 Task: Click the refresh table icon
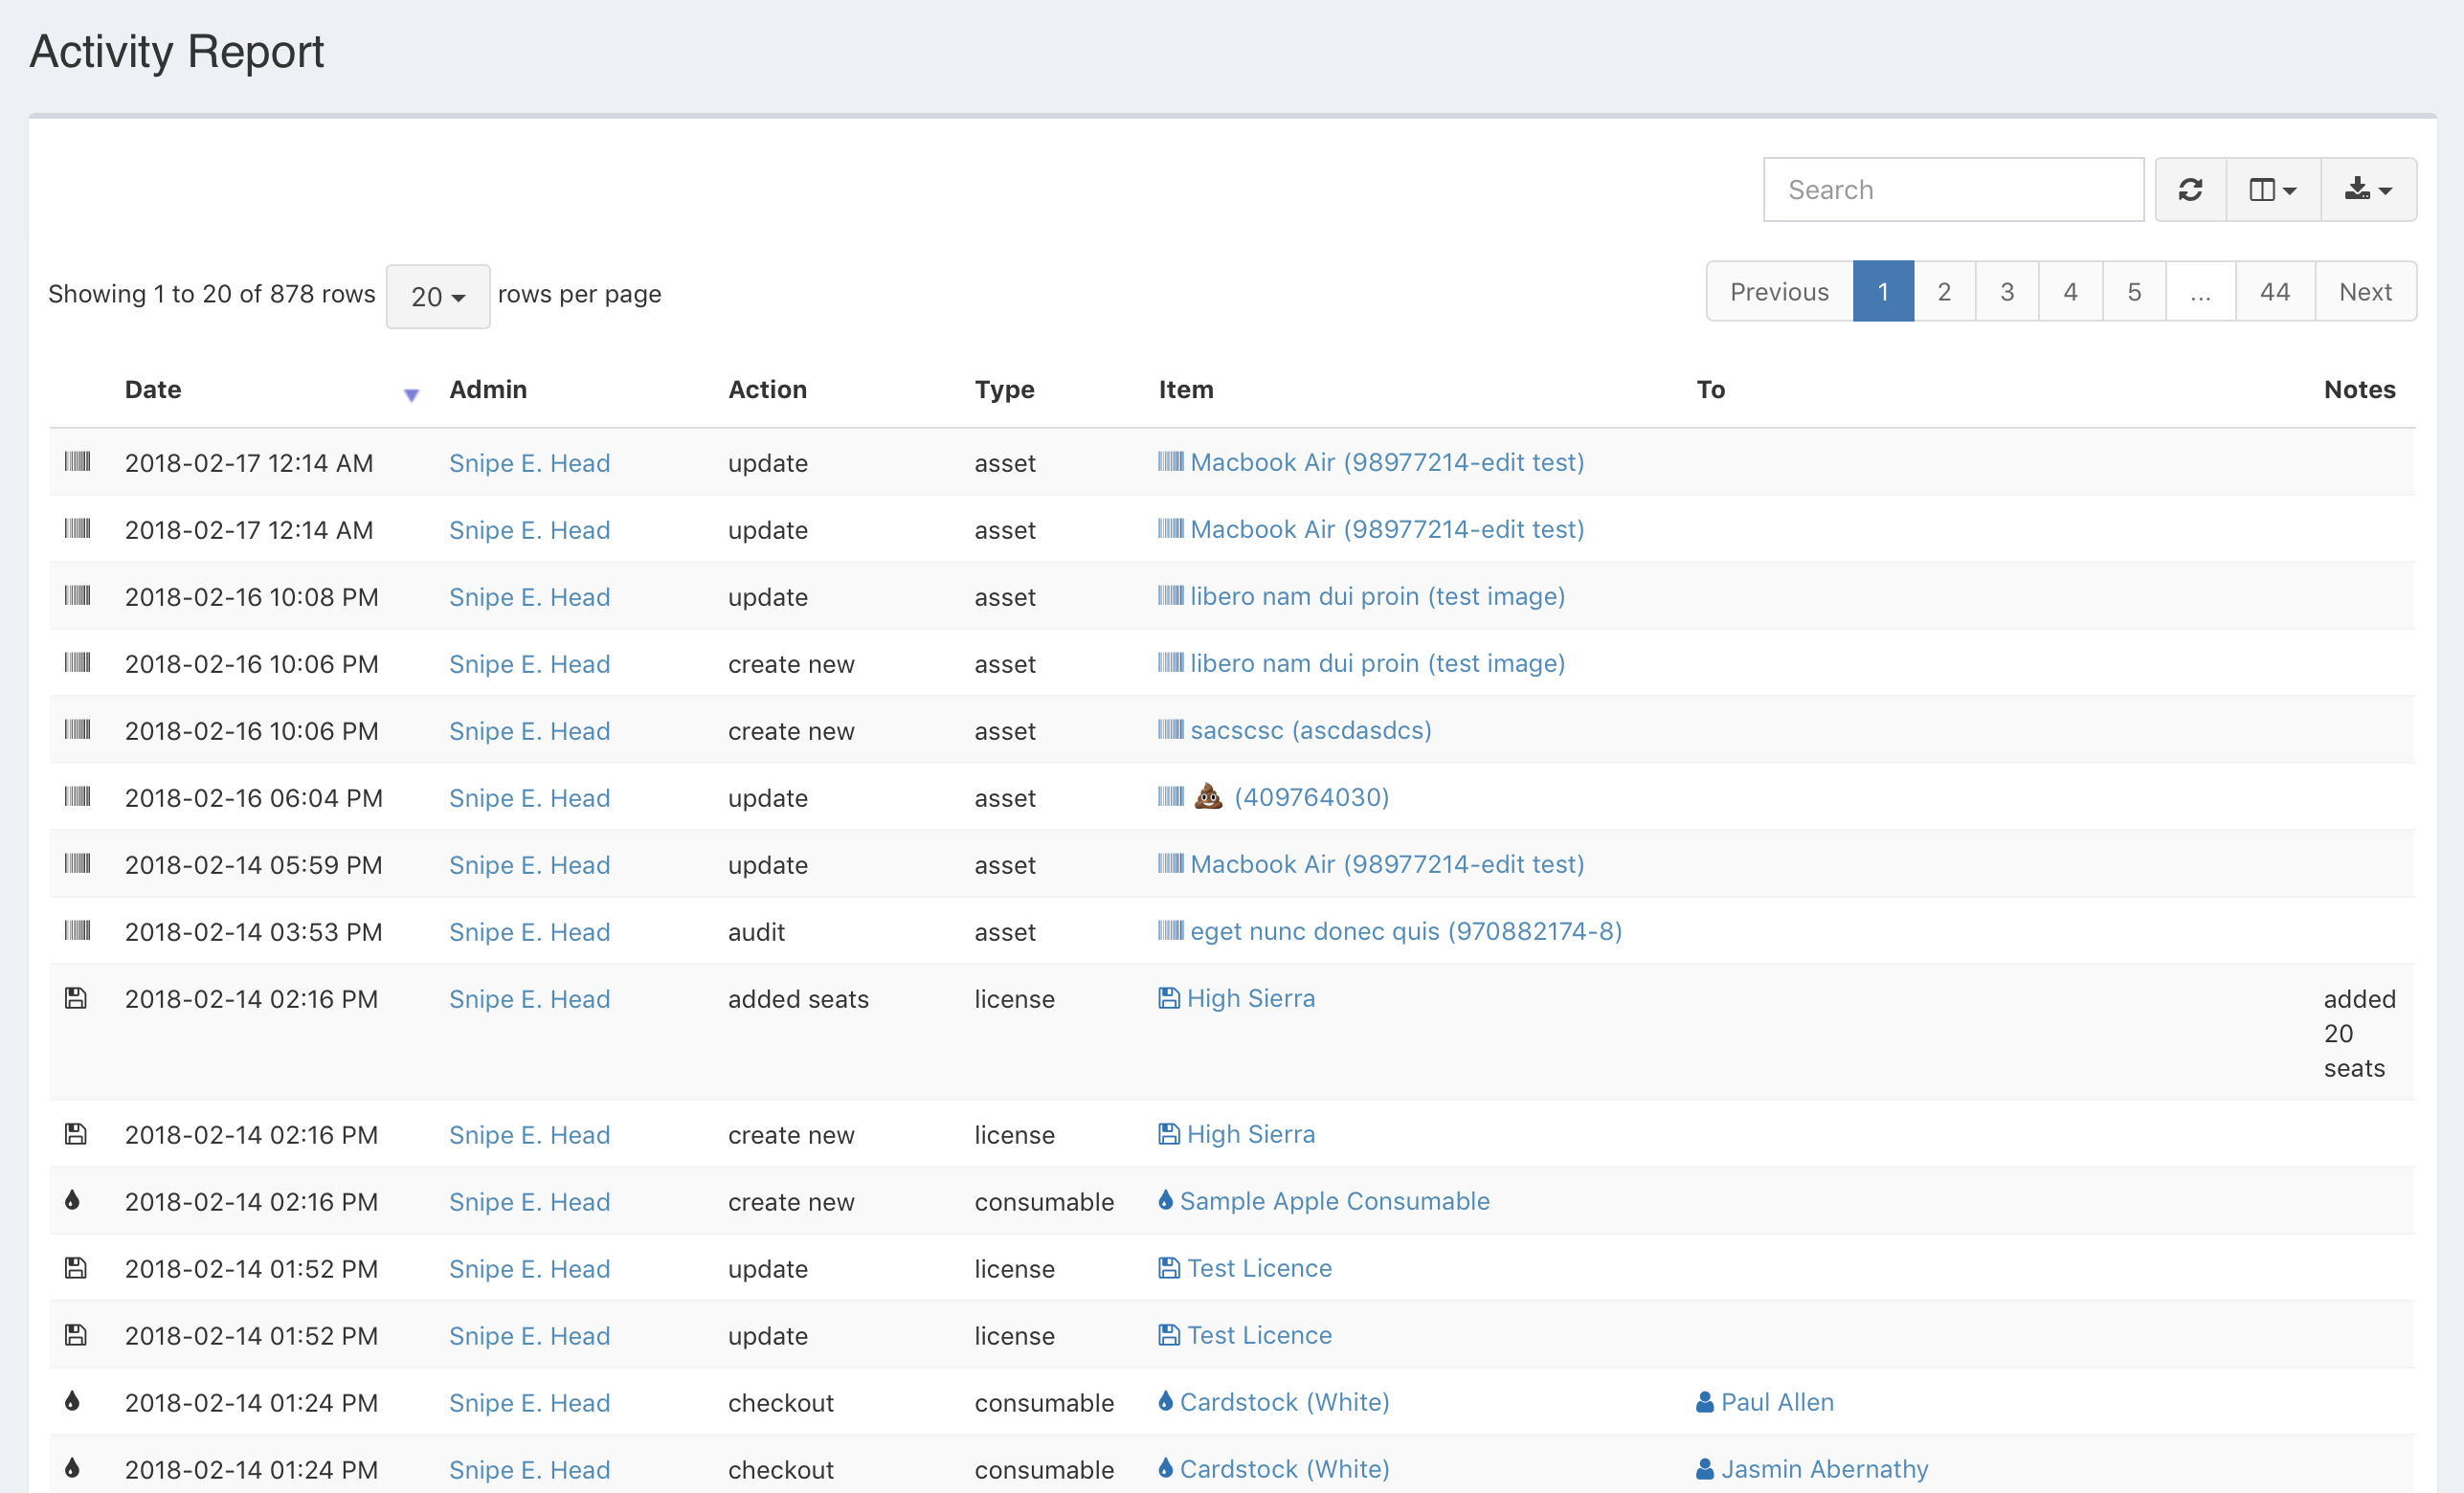(2190, 189)
